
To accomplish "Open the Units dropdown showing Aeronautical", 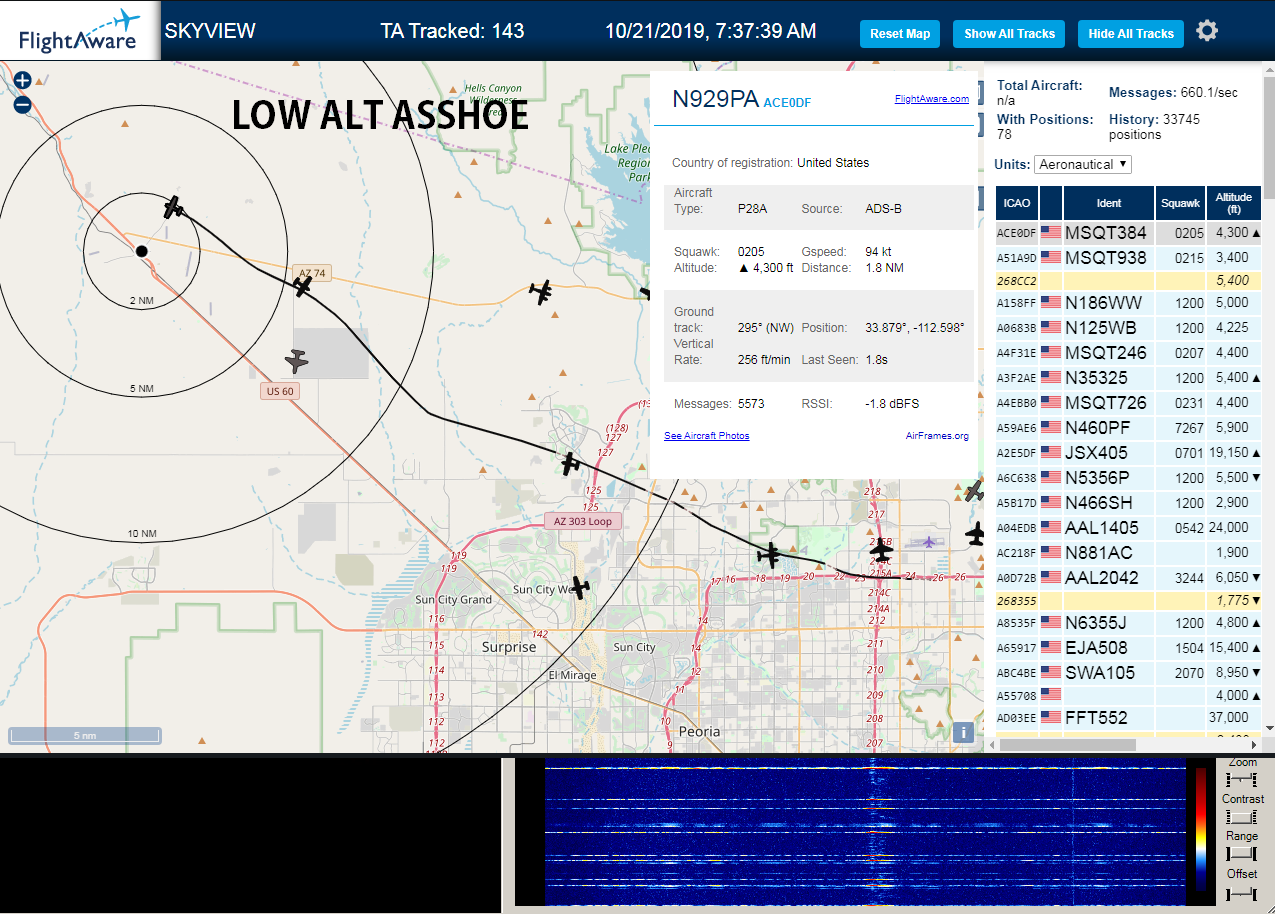I will coord(1083,164).
